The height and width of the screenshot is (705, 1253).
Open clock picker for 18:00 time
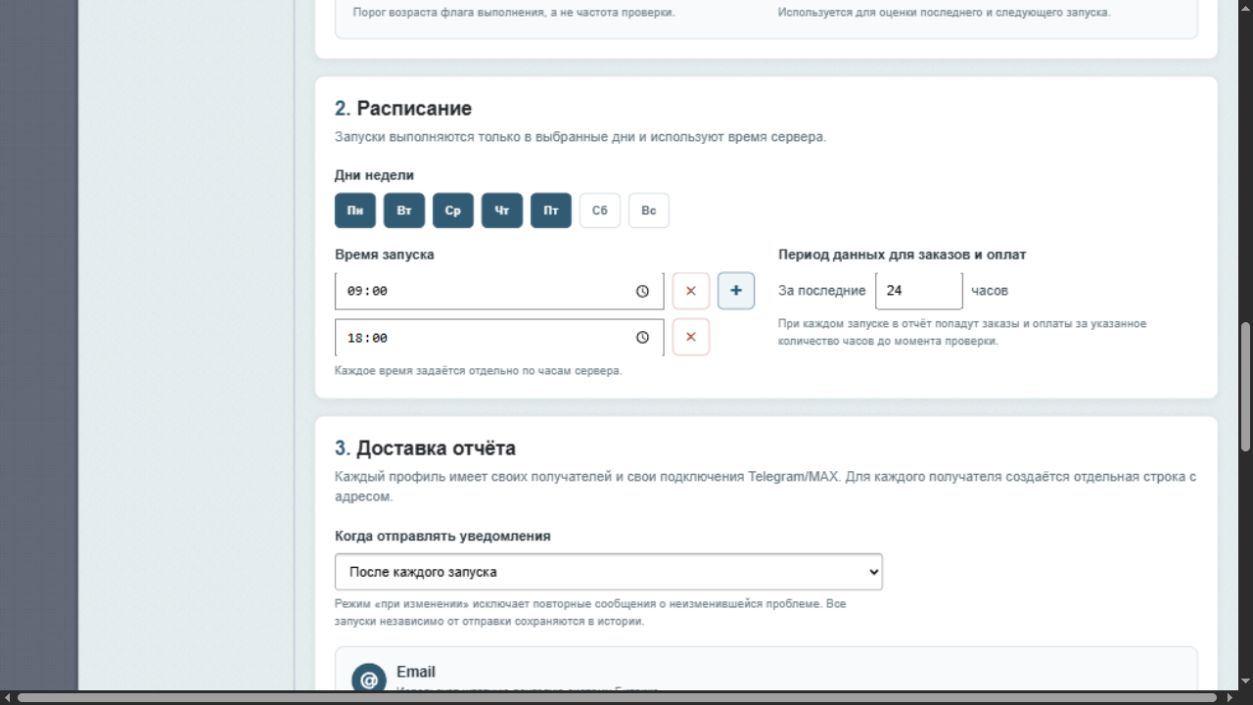642,338
